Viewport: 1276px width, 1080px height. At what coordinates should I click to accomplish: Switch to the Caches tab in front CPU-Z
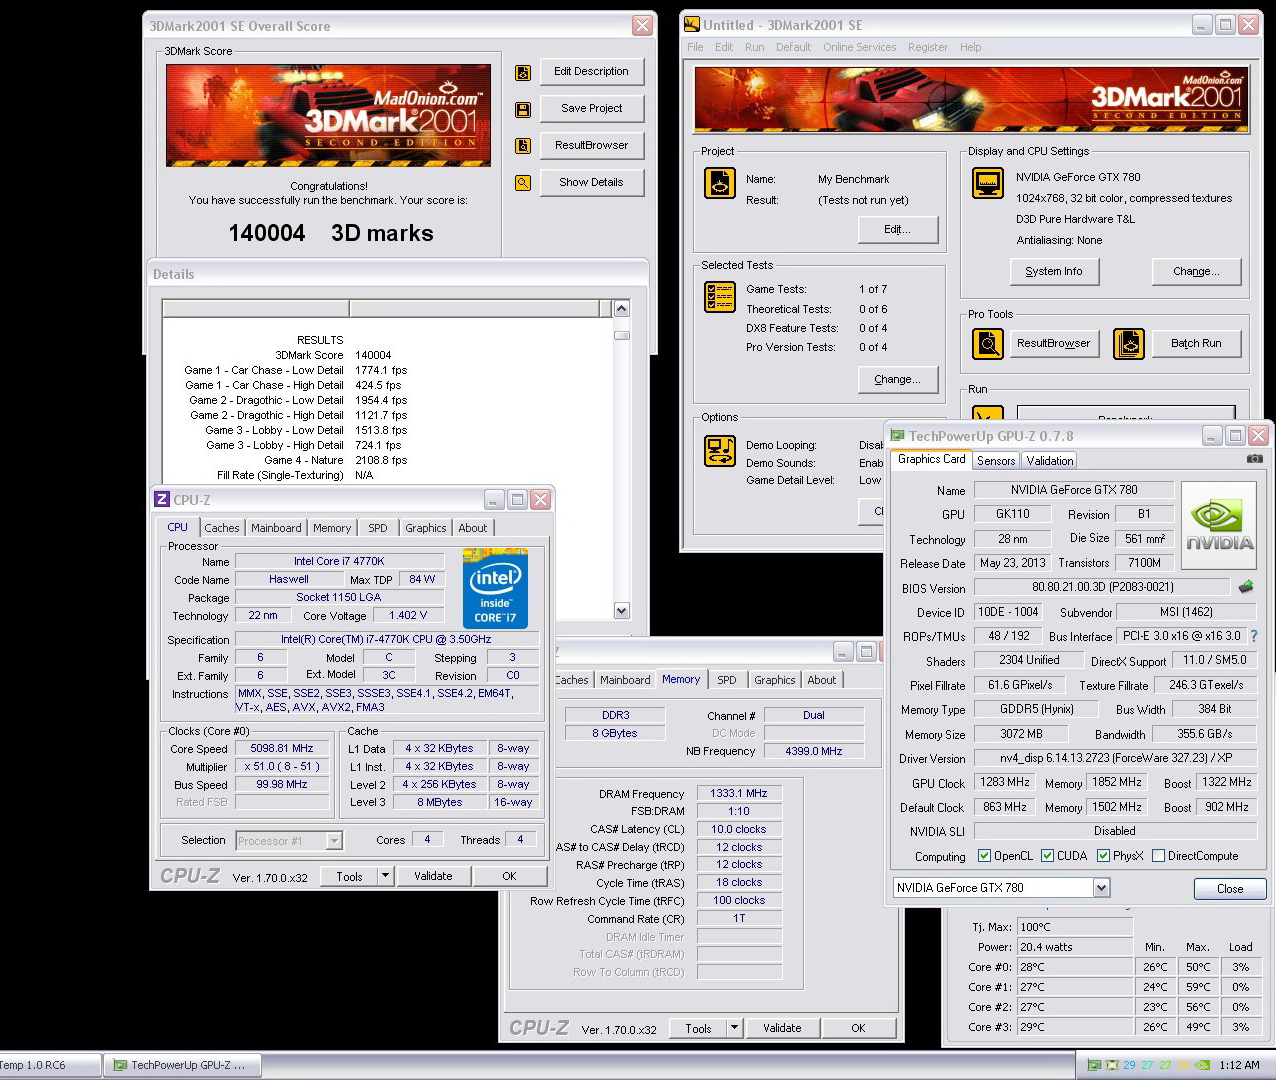coord(222,528)
